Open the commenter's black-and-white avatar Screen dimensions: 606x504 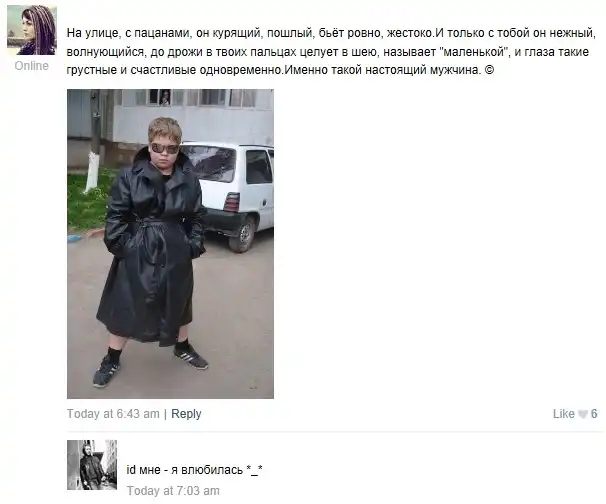pos(92,465)
